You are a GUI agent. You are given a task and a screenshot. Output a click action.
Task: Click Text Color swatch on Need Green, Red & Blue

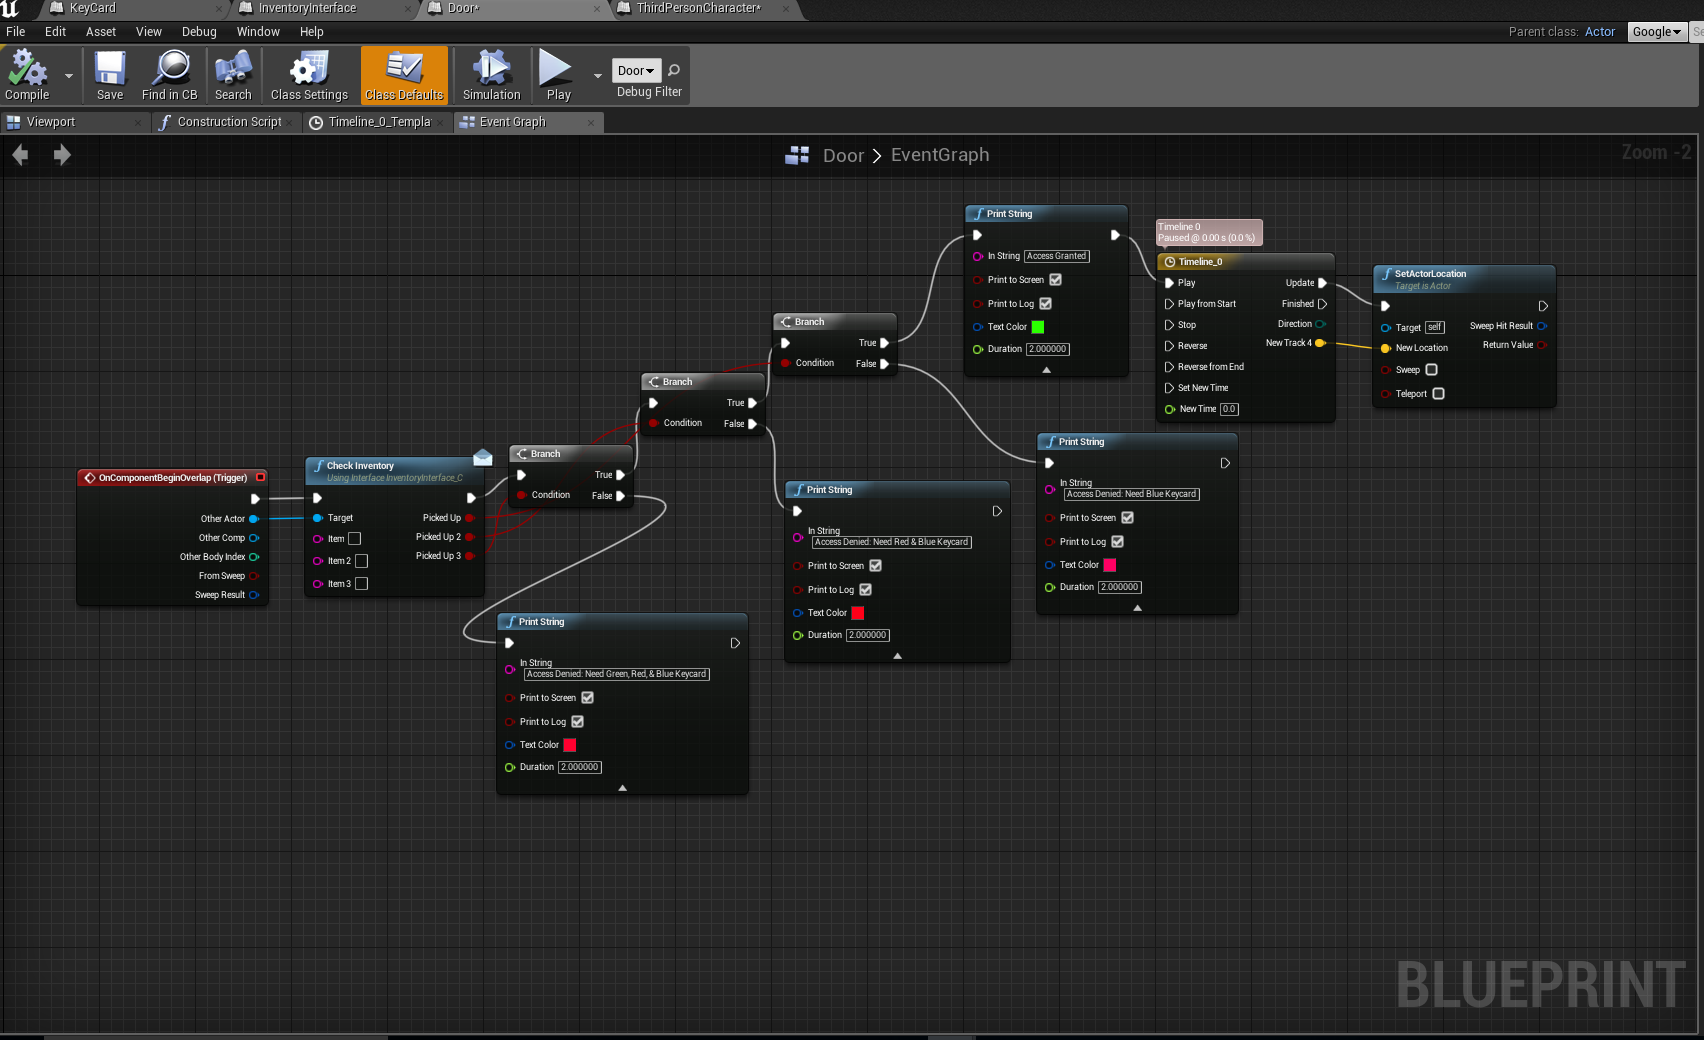[x=569, y=745]
